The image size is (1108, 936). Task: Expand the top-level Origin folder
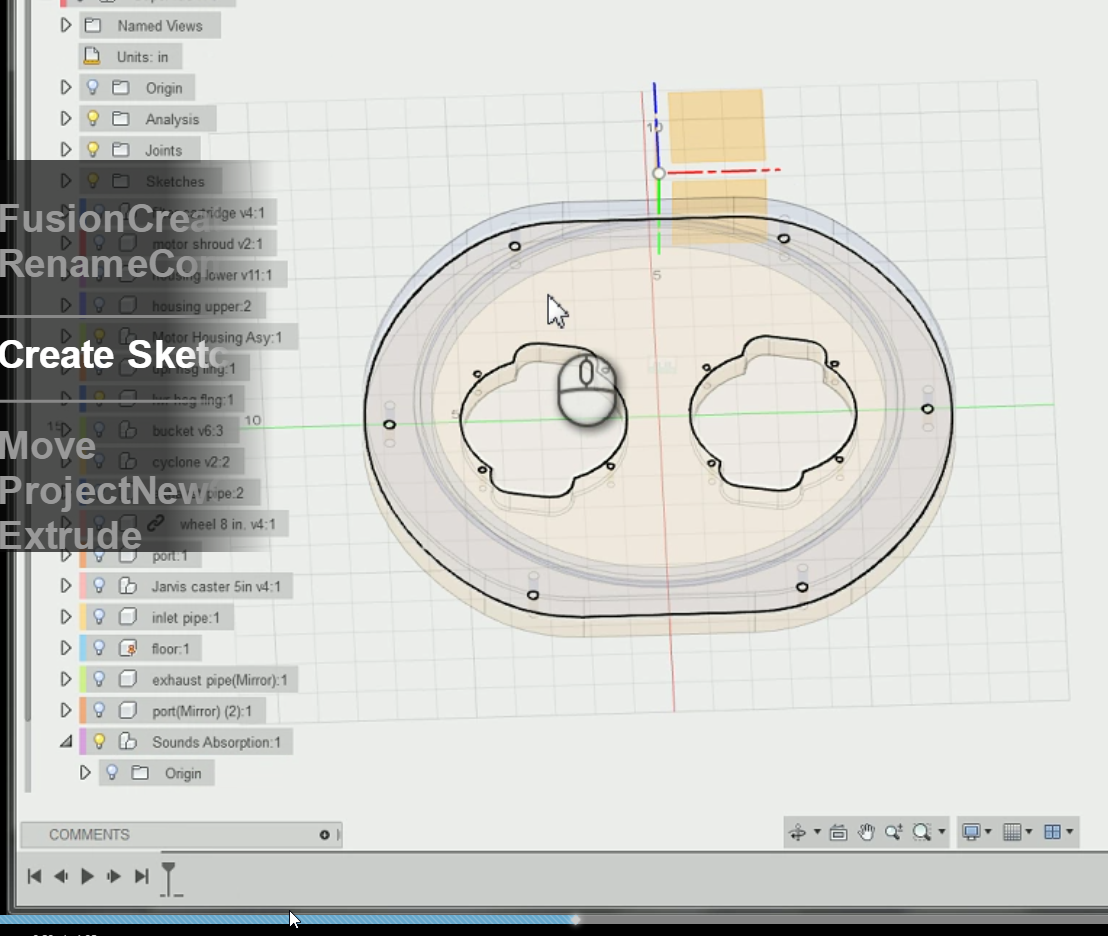(x=66, y=88)
